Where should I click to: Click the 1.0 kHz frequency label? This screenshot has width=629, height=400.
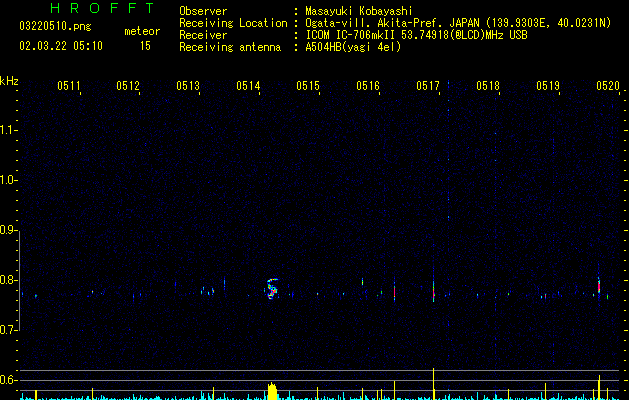[x=9, y=180]
